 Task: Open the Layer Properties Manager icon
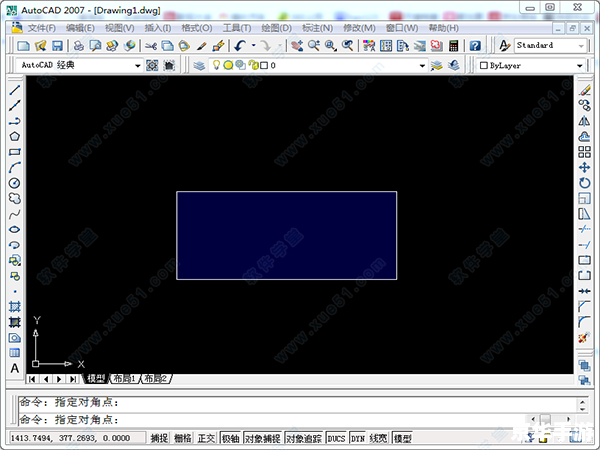[199, 65]
